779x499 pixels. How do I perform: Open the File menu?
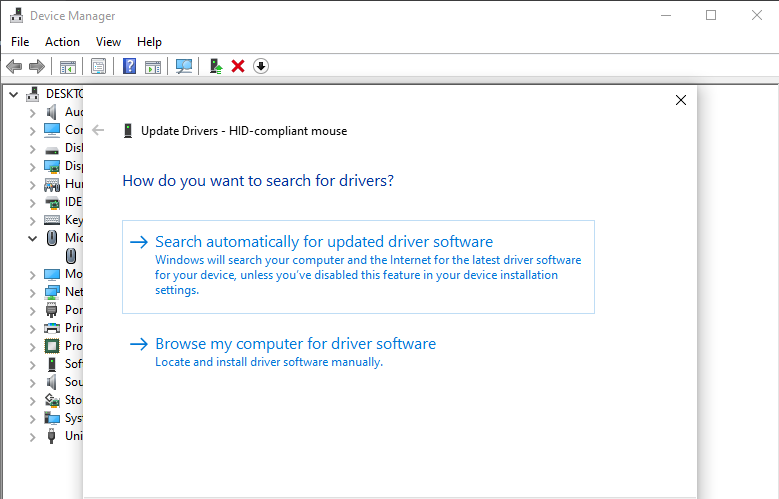20,42
